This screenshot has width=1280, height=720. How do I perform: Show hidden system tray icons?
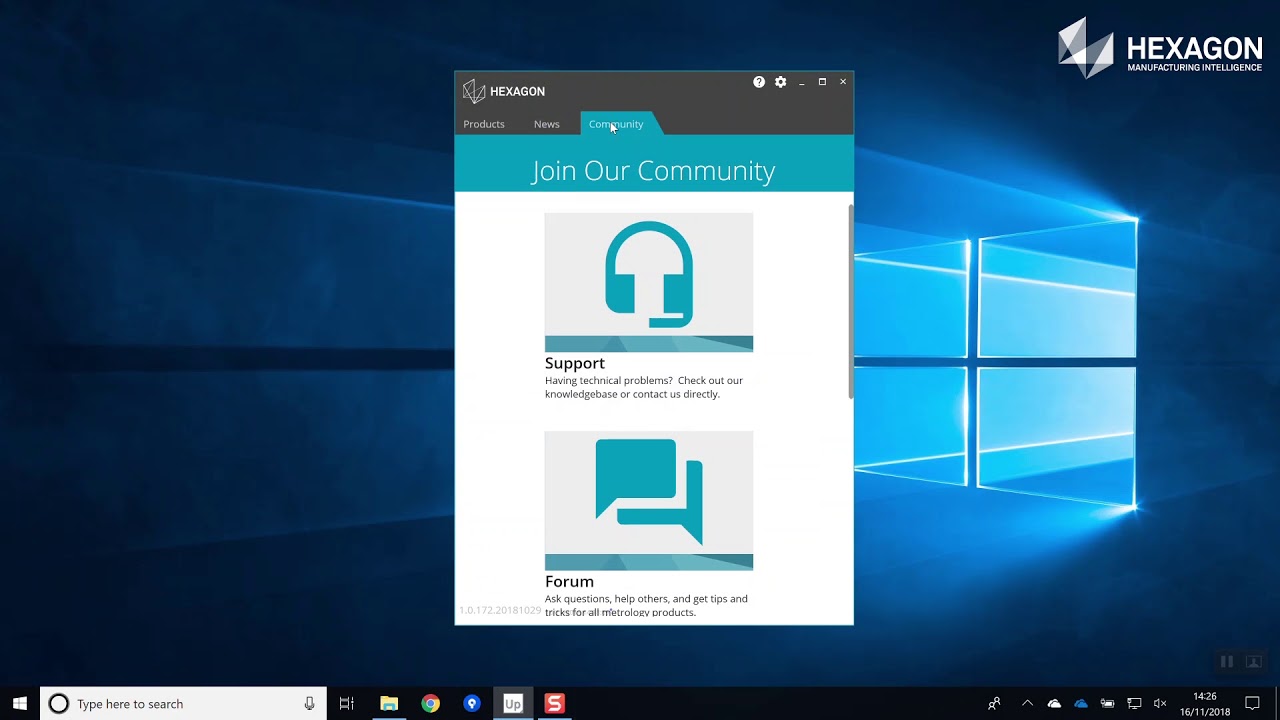coord(1027,704)
